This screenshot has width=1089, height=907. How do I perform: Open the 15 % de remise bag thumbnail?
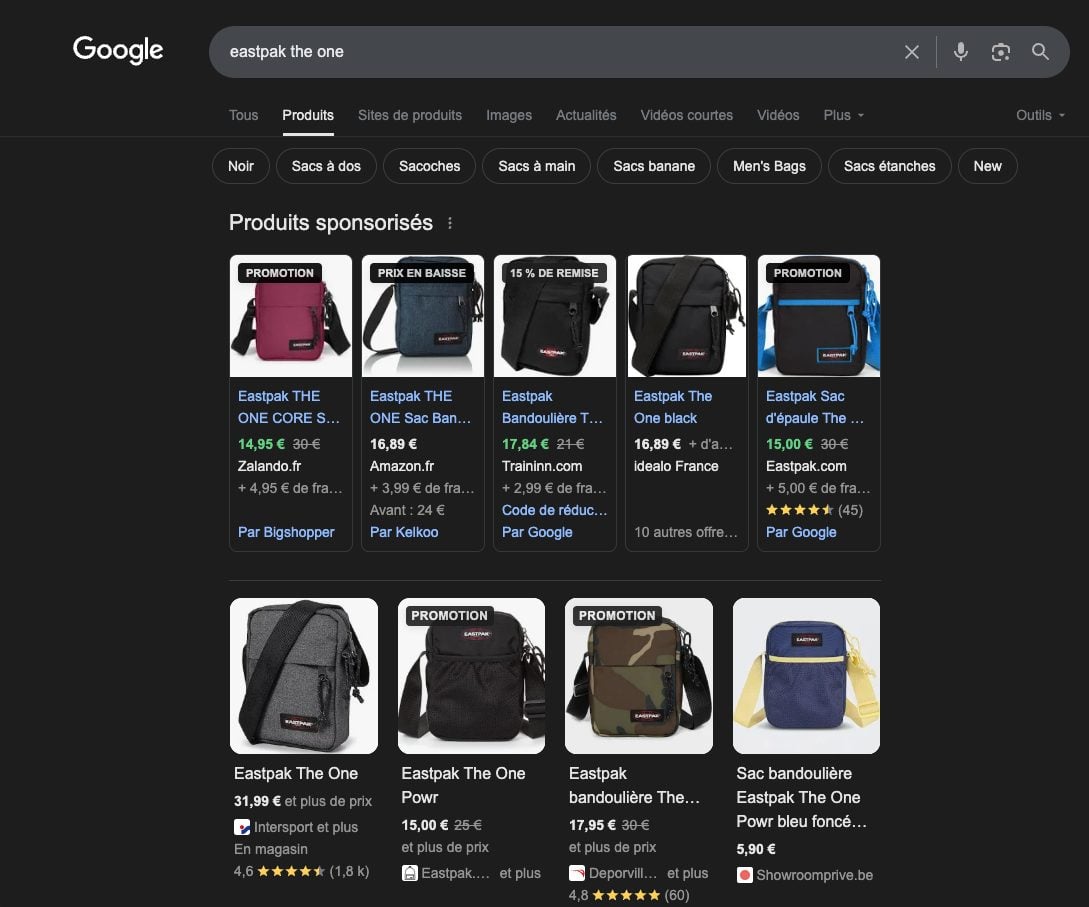[555, 316]
